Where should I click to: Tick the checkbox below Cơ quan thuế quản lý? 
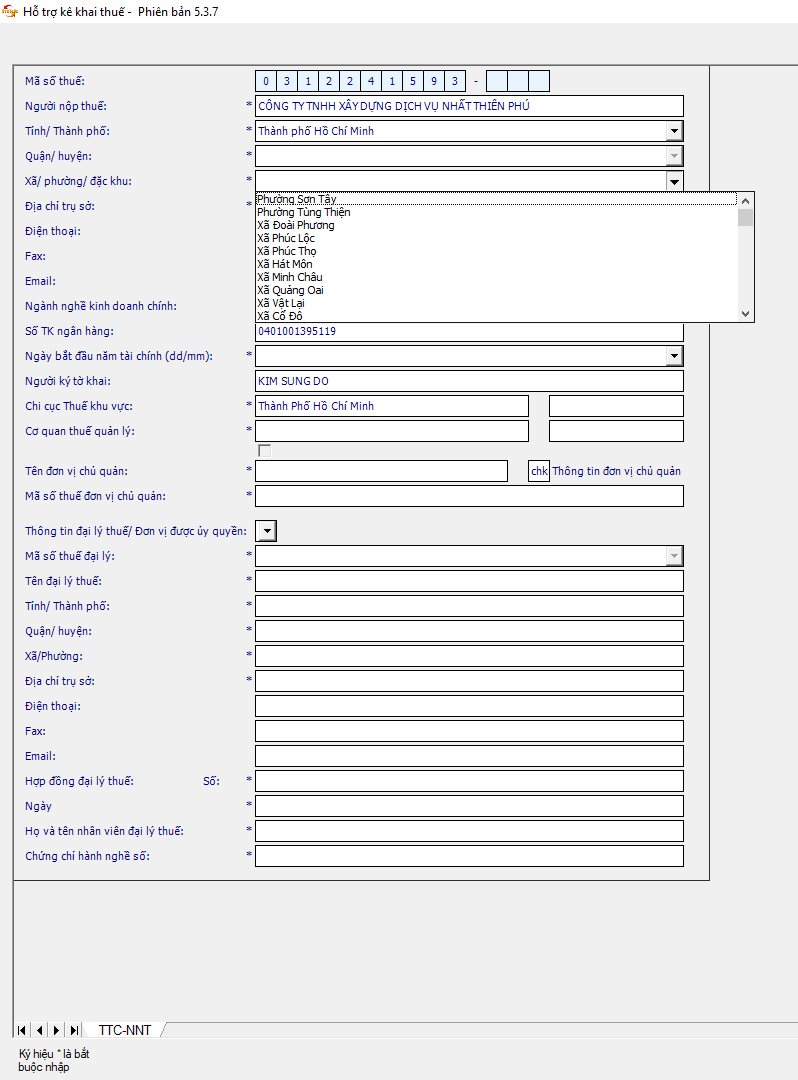point(264,451)
